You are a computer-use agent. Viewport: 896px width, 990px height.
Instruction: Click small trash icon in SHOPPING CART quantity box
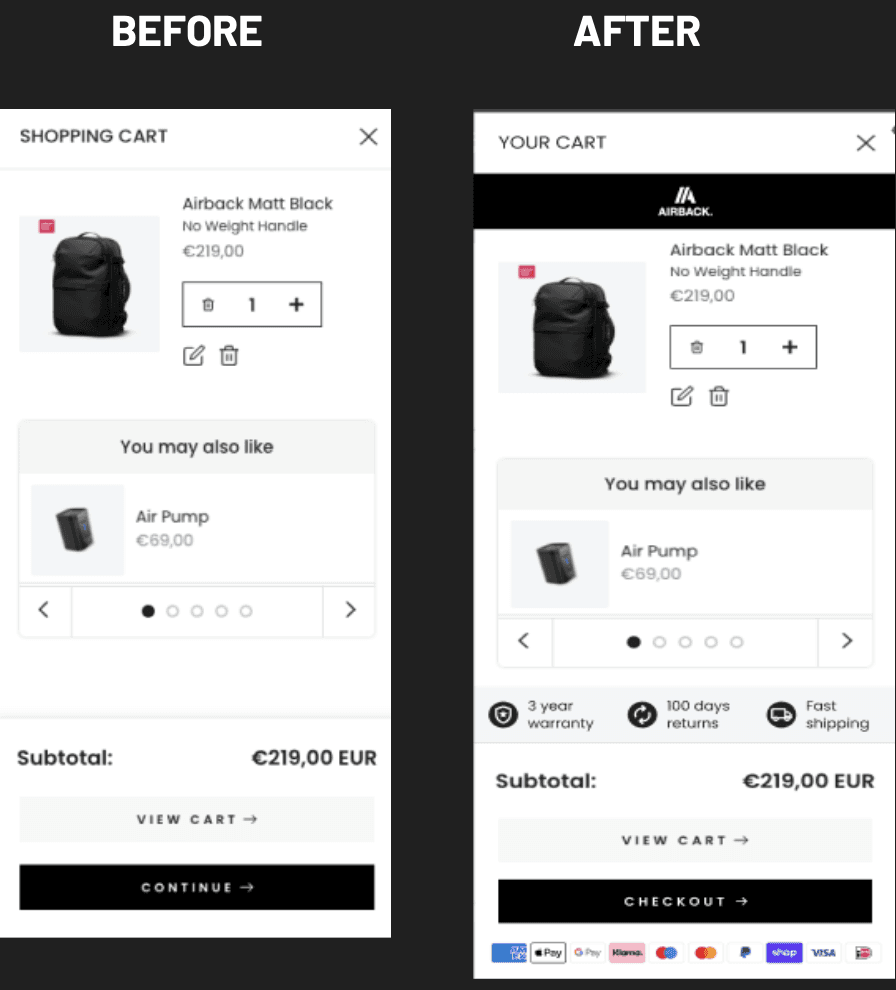[x=208, y=305]
